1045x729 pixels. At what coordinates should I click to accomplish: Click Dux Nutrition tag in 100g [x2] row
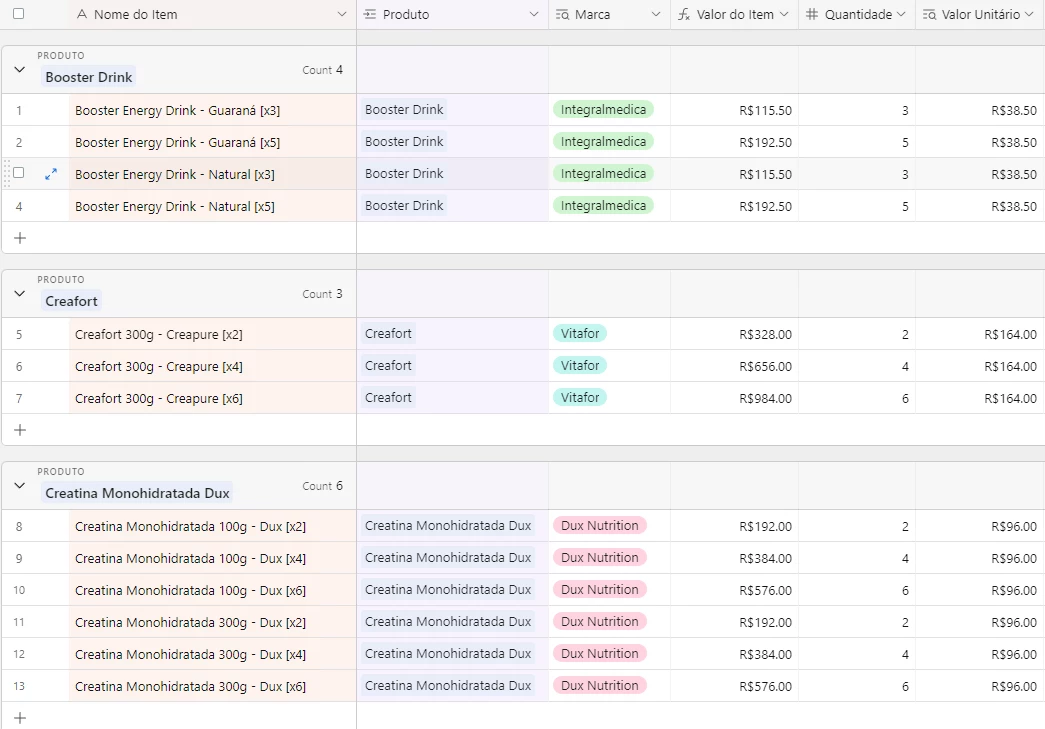[600, 525]
